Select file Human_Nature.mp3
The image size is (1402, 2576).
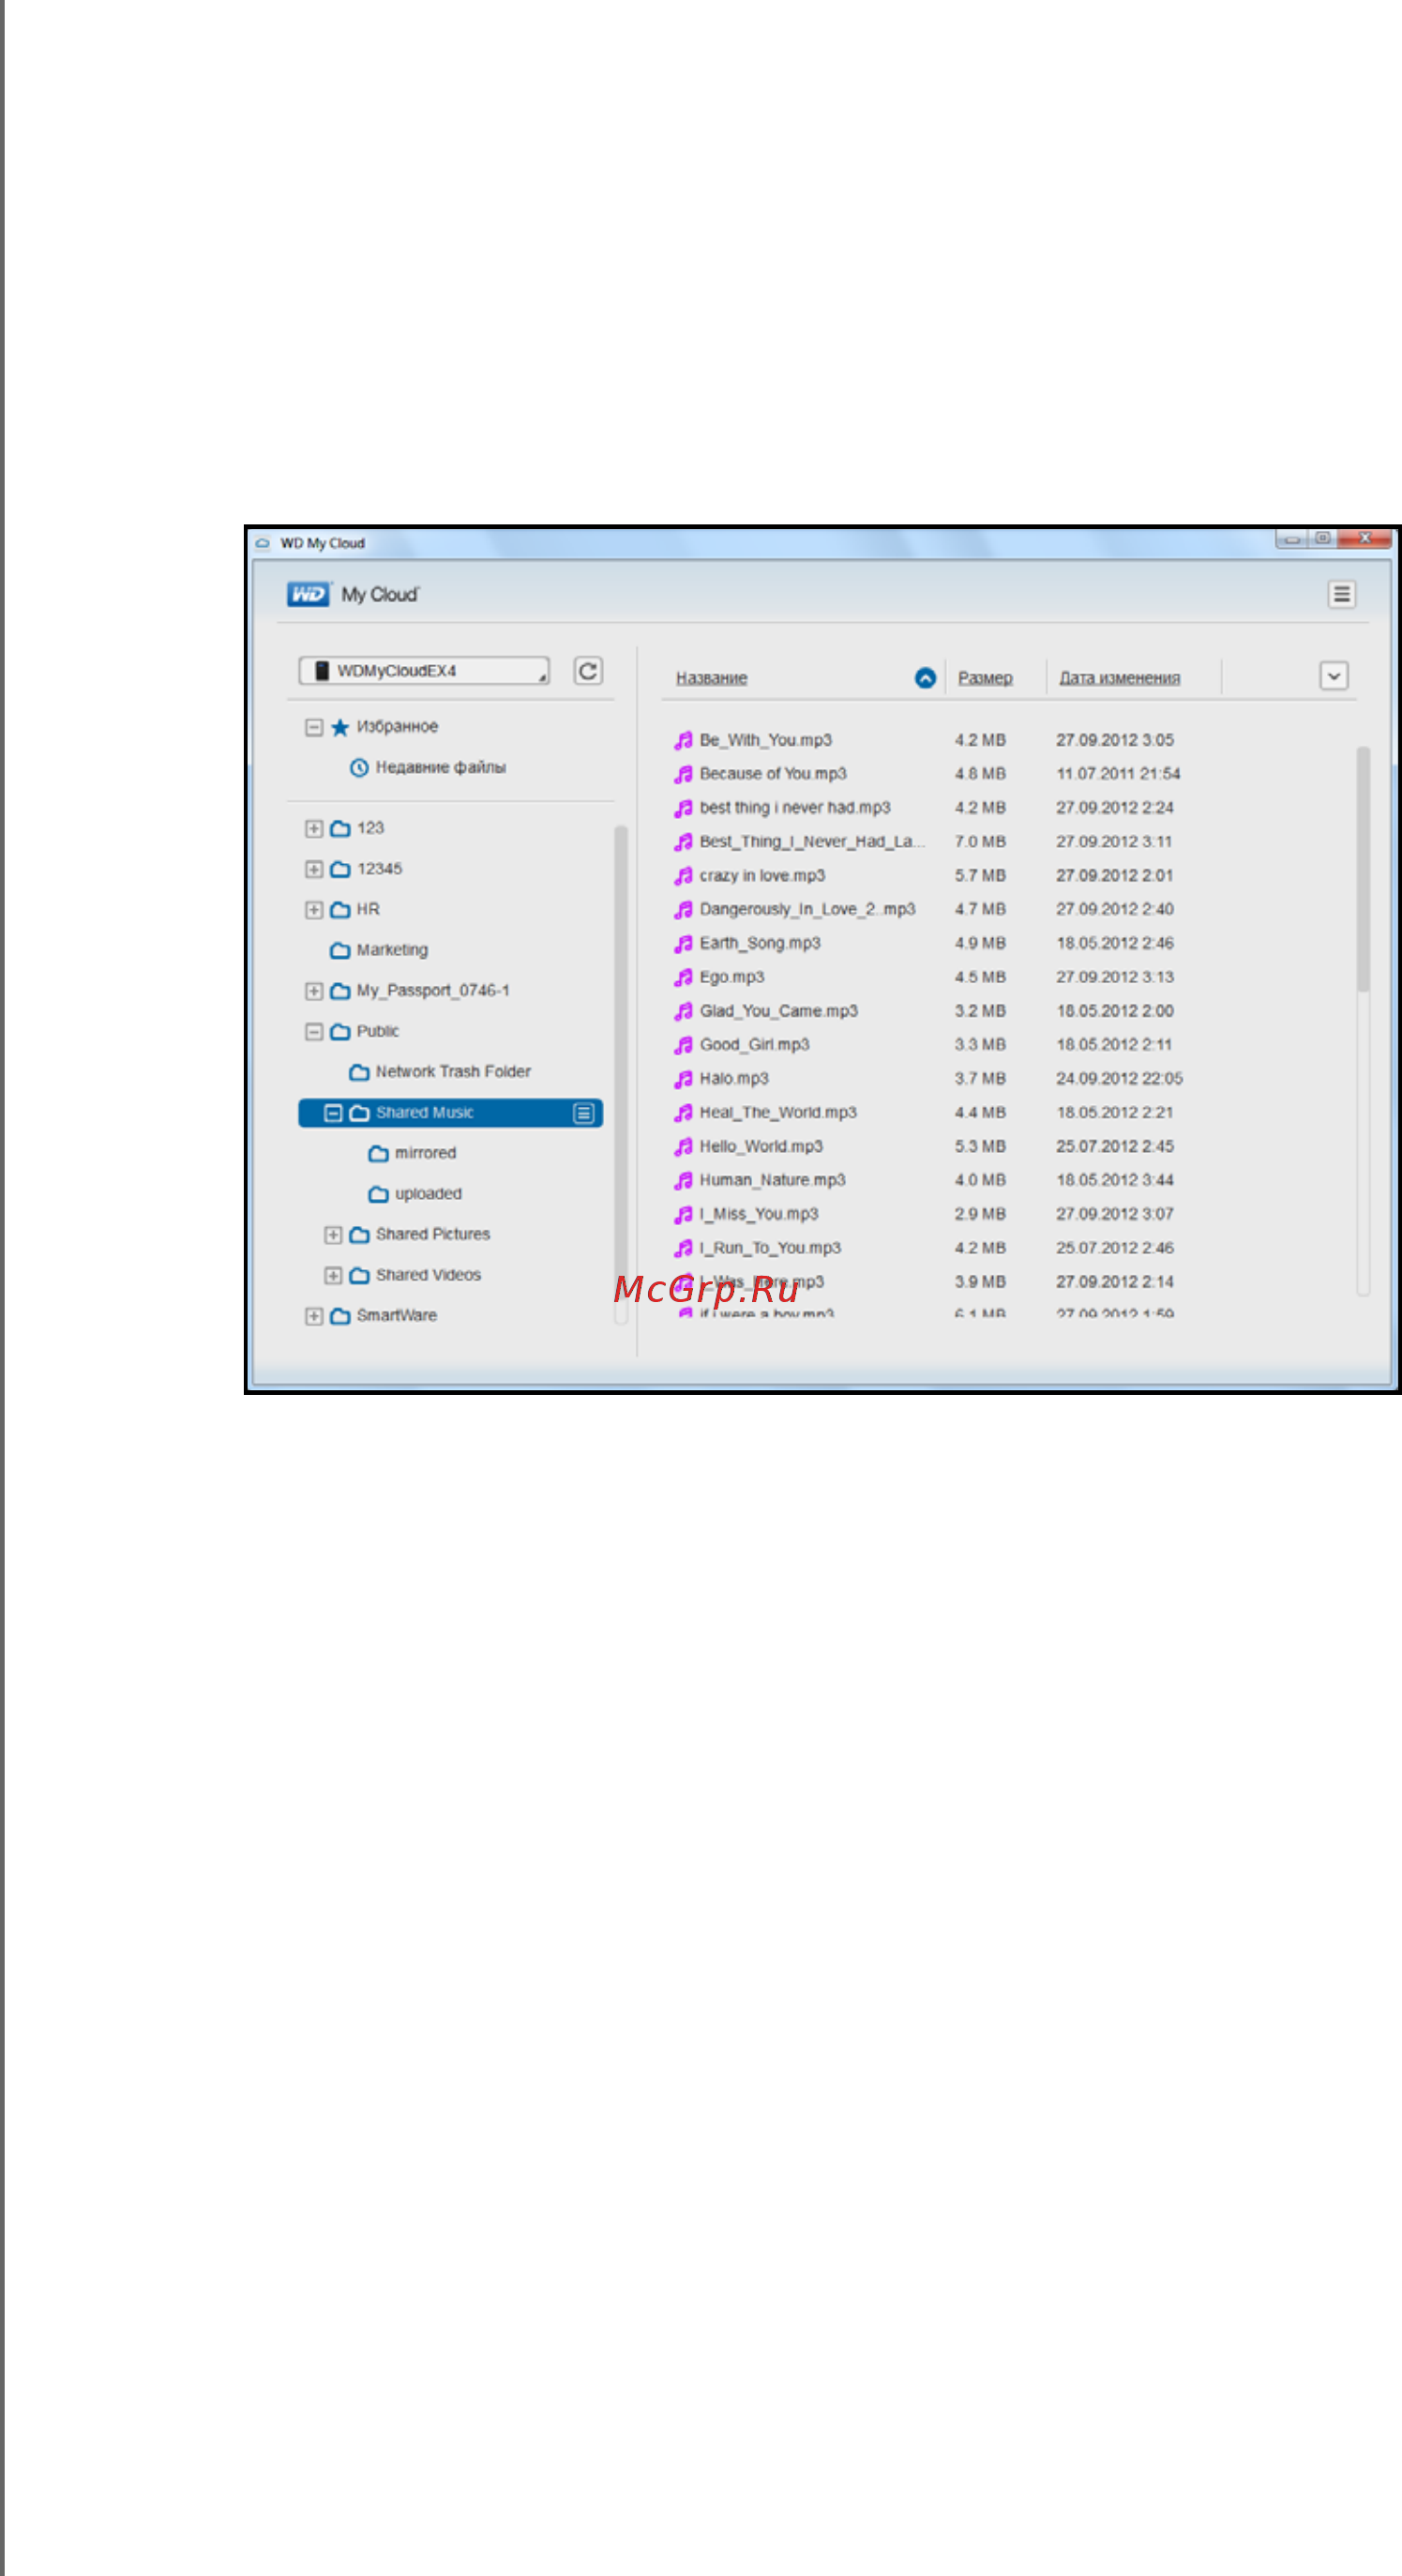pos(772,1180)
